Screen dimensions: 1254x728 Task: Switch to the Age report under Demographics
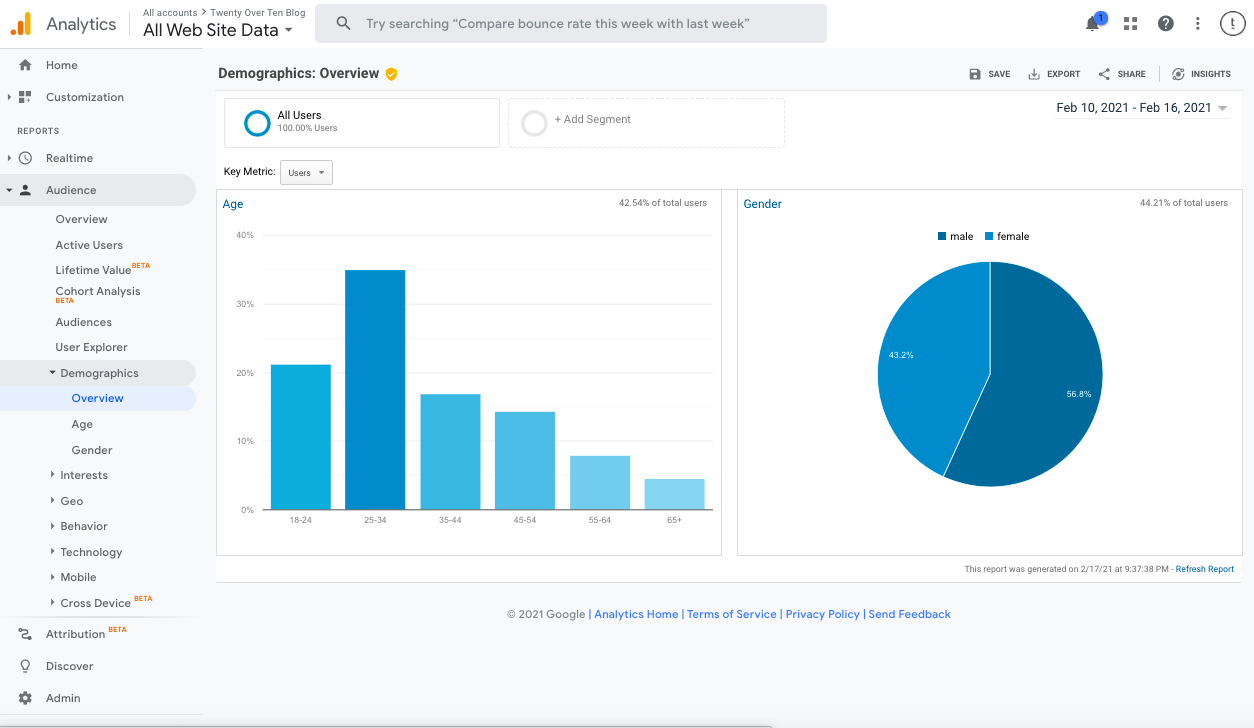[x=81, y=423]
